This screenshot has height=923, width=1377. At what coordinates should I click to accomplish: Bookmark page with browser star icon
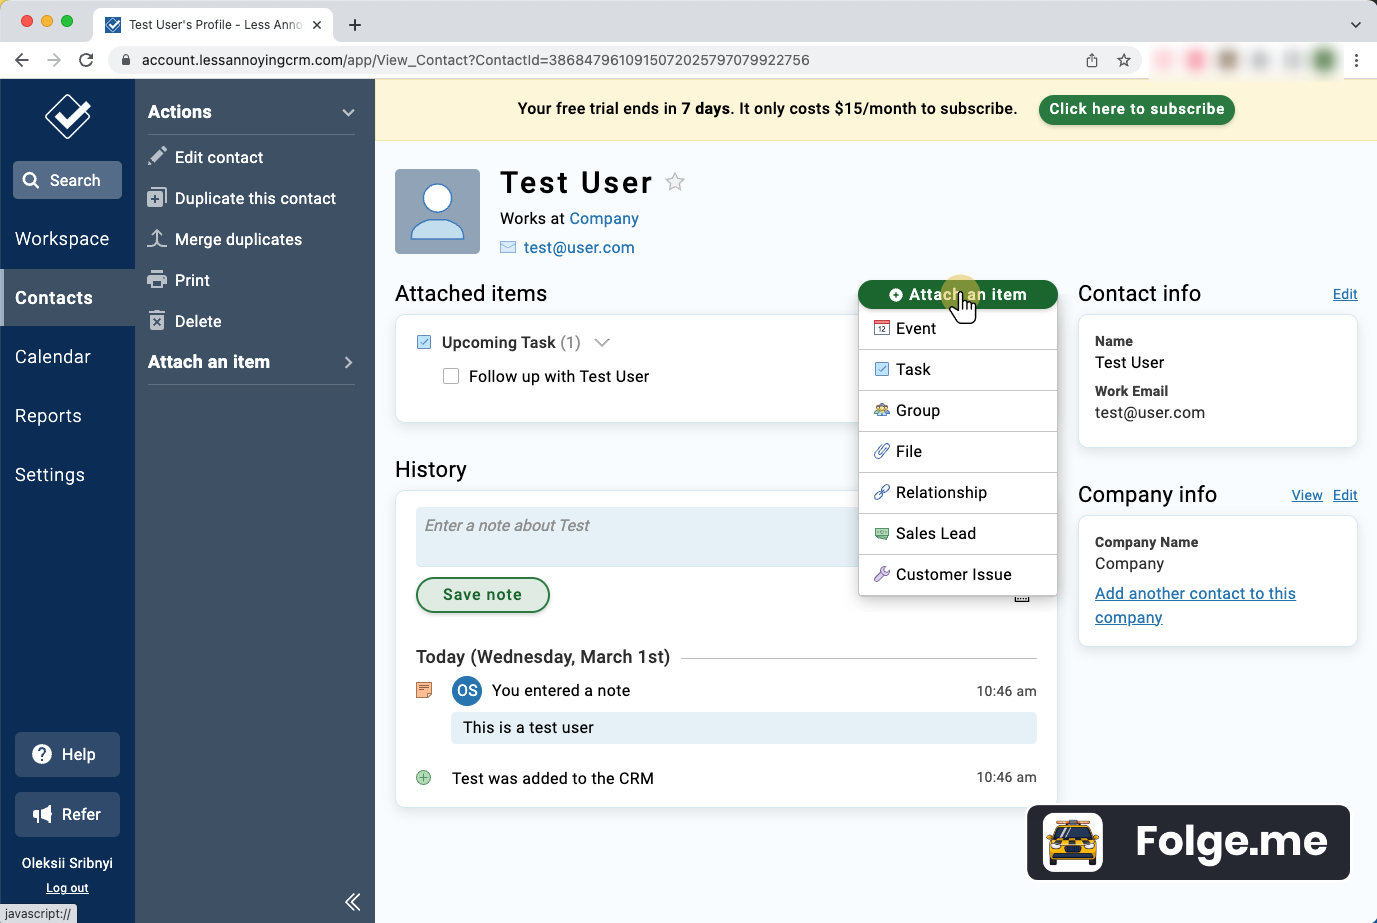coord(1124,60)
